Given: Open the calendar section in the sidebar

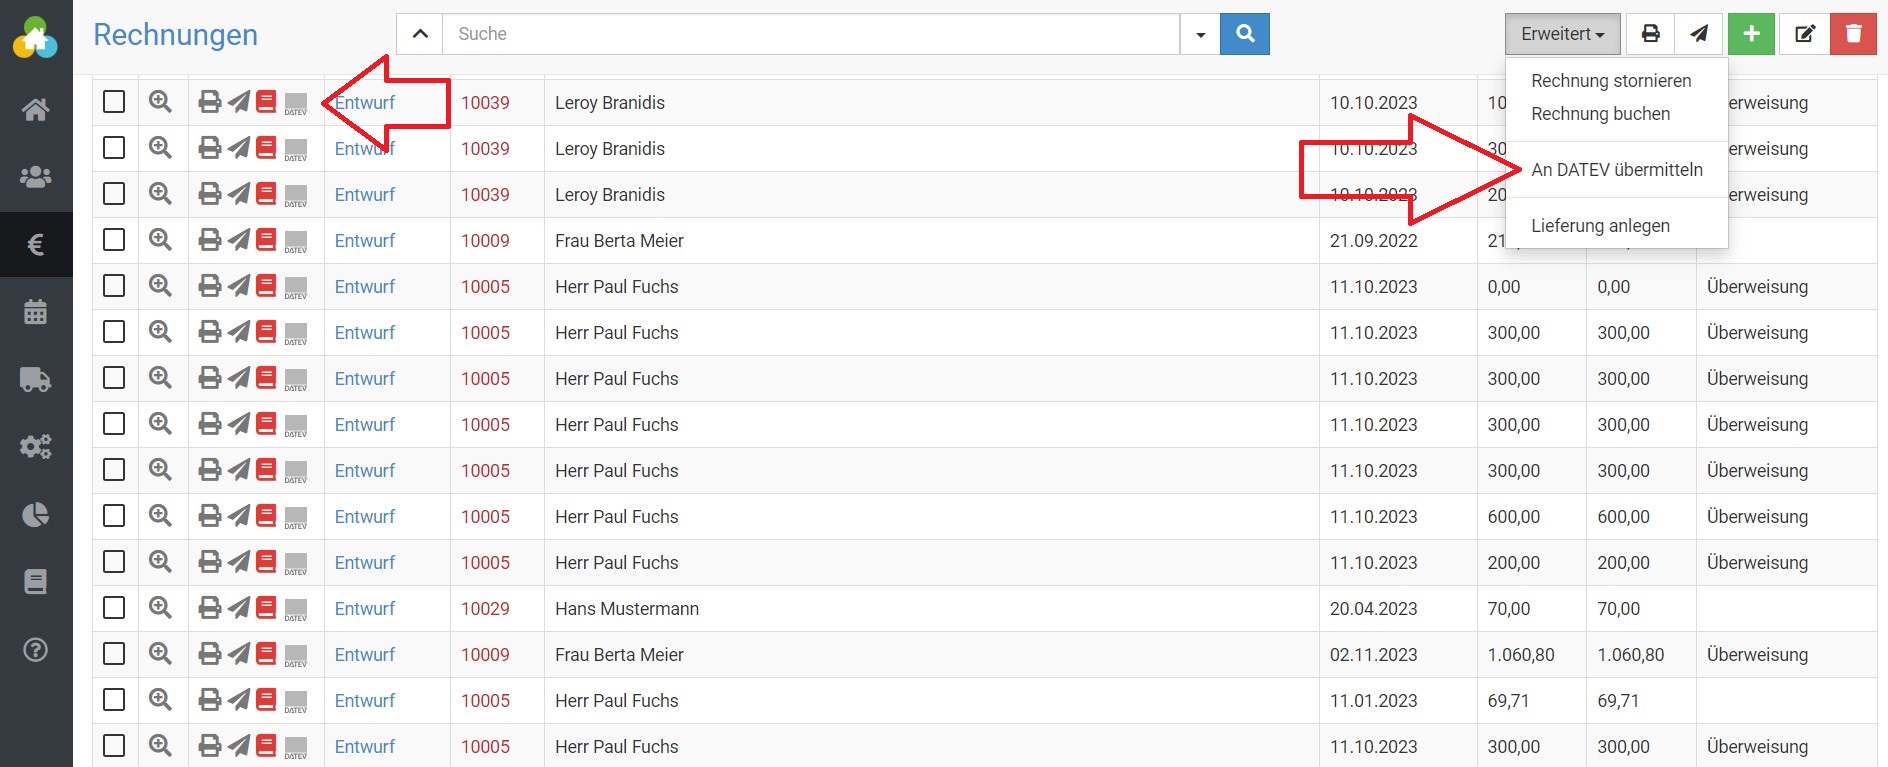Looking at the screenshot, I should (36, 312).
